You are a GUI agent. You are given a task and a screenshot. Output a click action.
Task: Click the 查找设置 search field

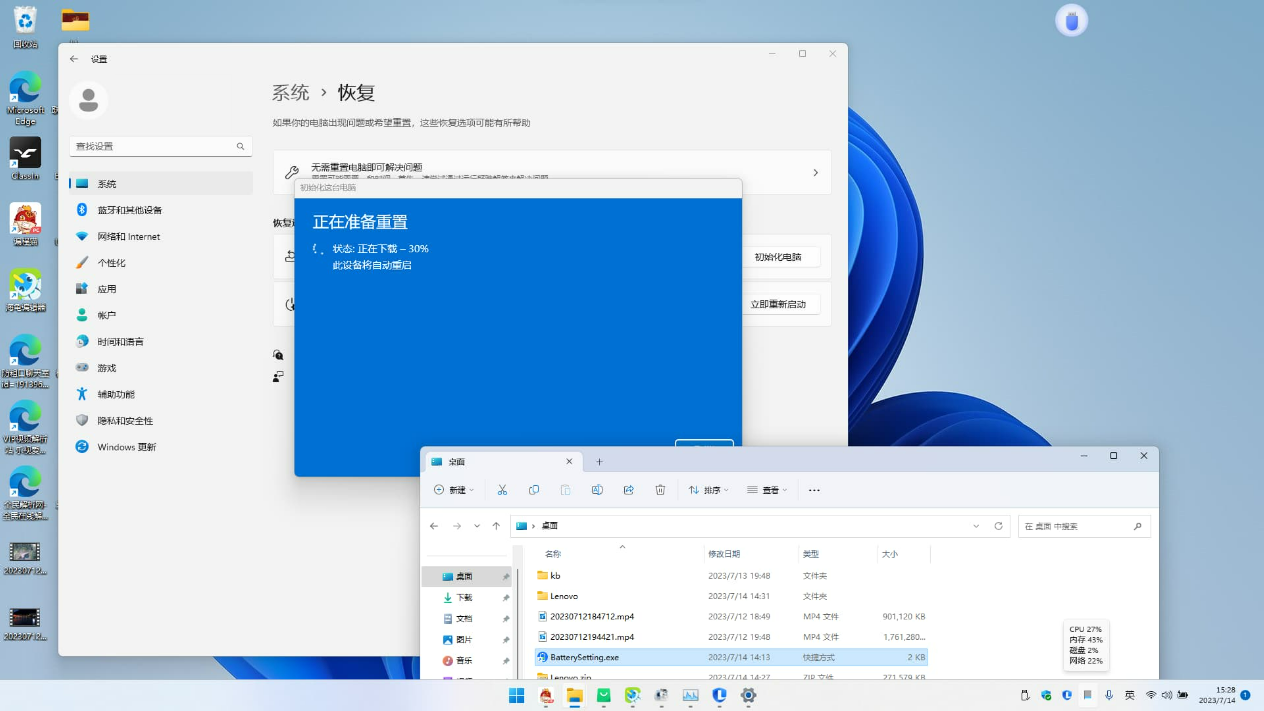point(160,146)
